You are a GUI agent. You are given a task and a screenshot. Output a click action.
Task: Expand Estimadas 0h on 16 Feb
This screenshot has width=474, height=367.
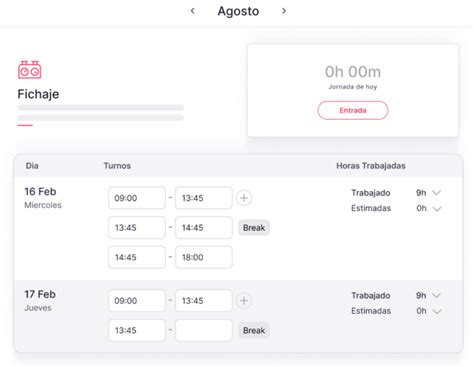click(x=437, y=209)
